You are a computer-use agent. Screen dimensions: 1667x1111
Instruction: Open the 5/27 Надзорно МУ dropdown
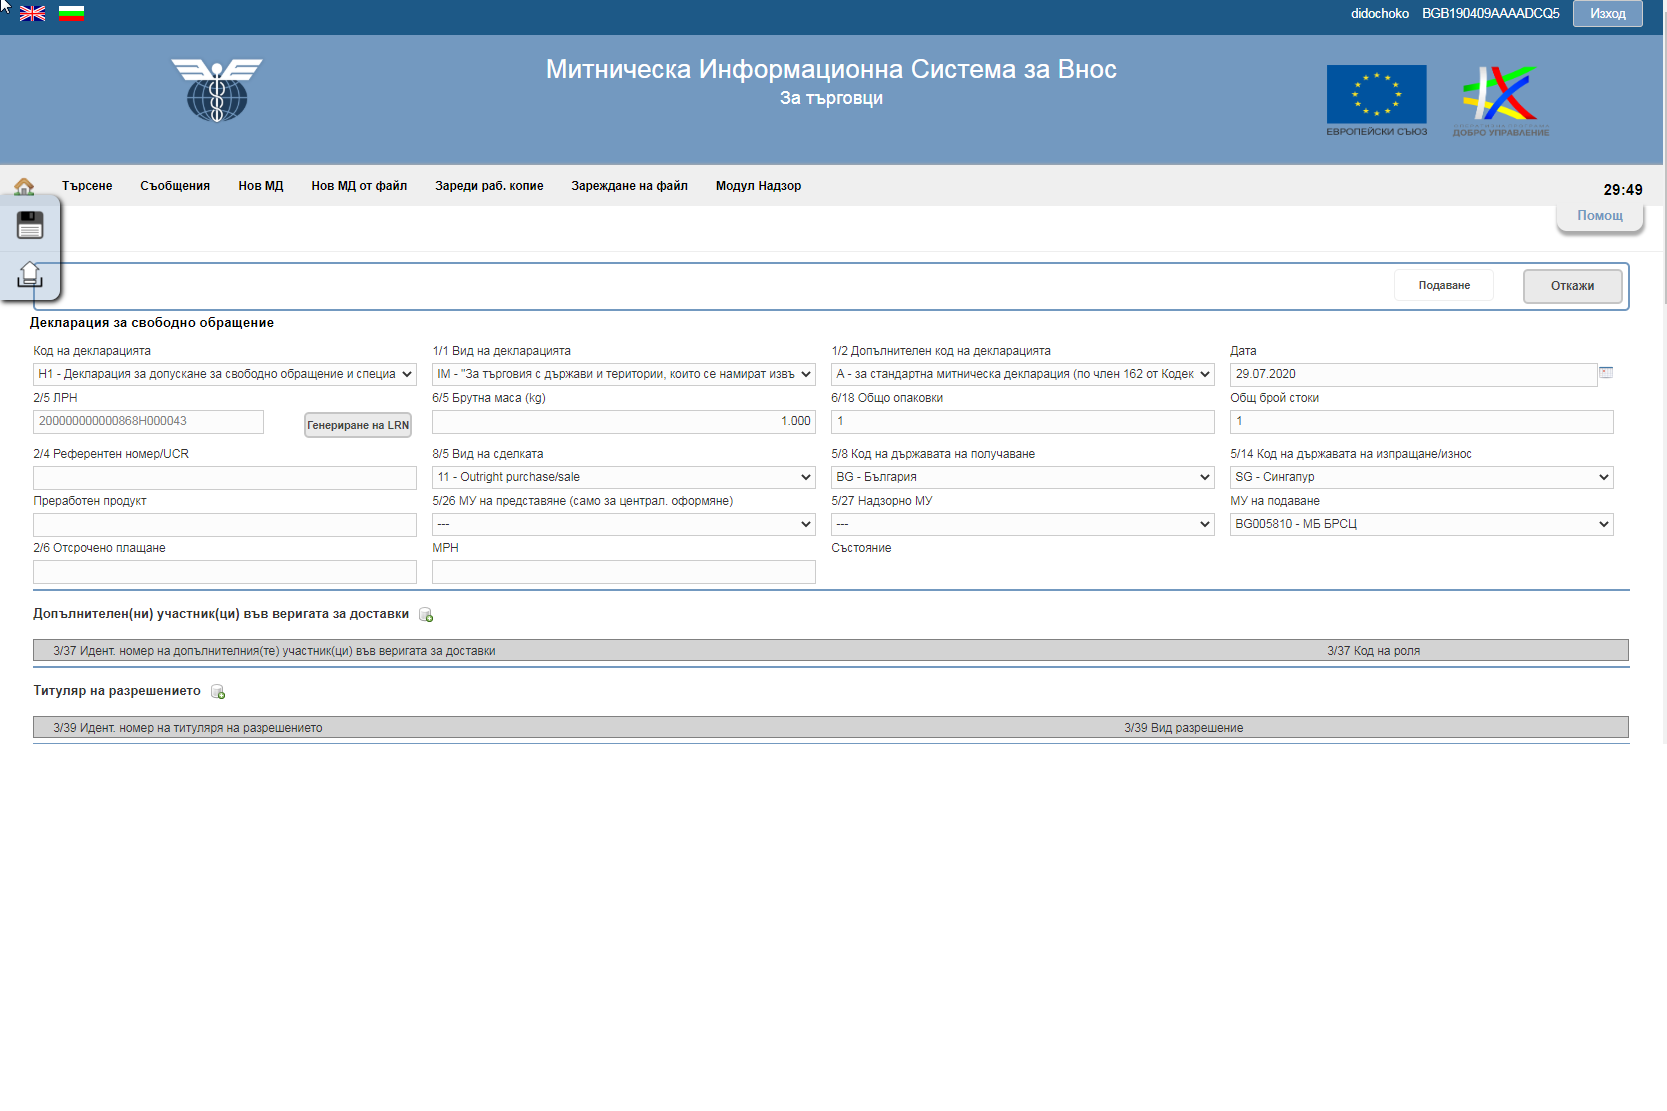pyautogui.click(x=1022, y=524)
